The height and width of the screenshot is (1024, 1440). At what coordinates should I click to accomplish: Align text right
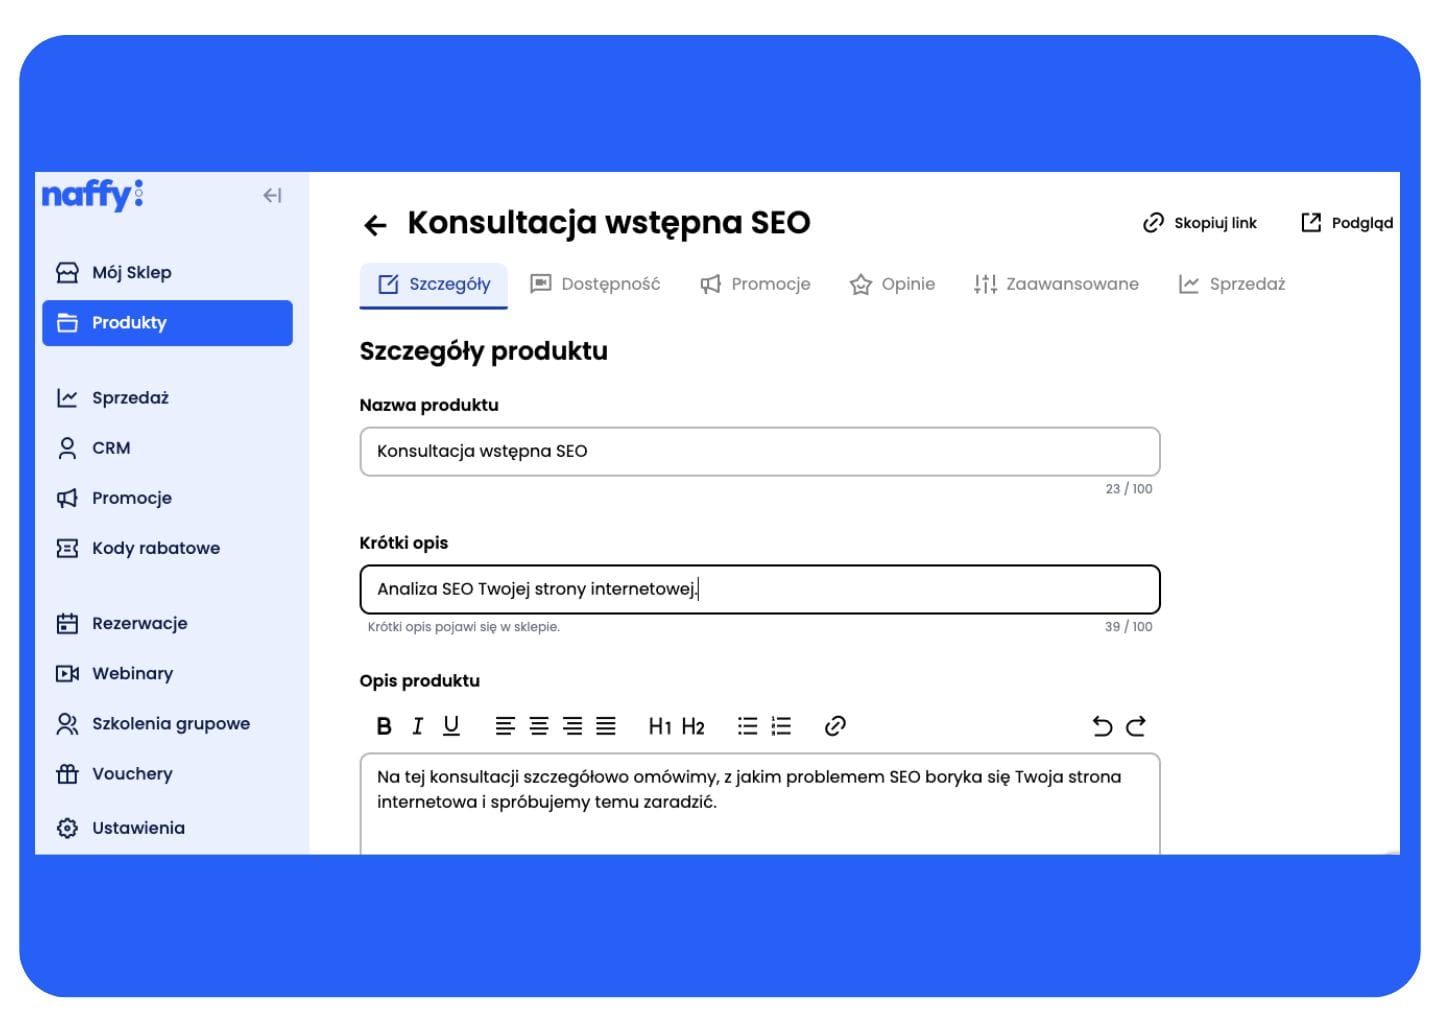(x=572, y=726)
